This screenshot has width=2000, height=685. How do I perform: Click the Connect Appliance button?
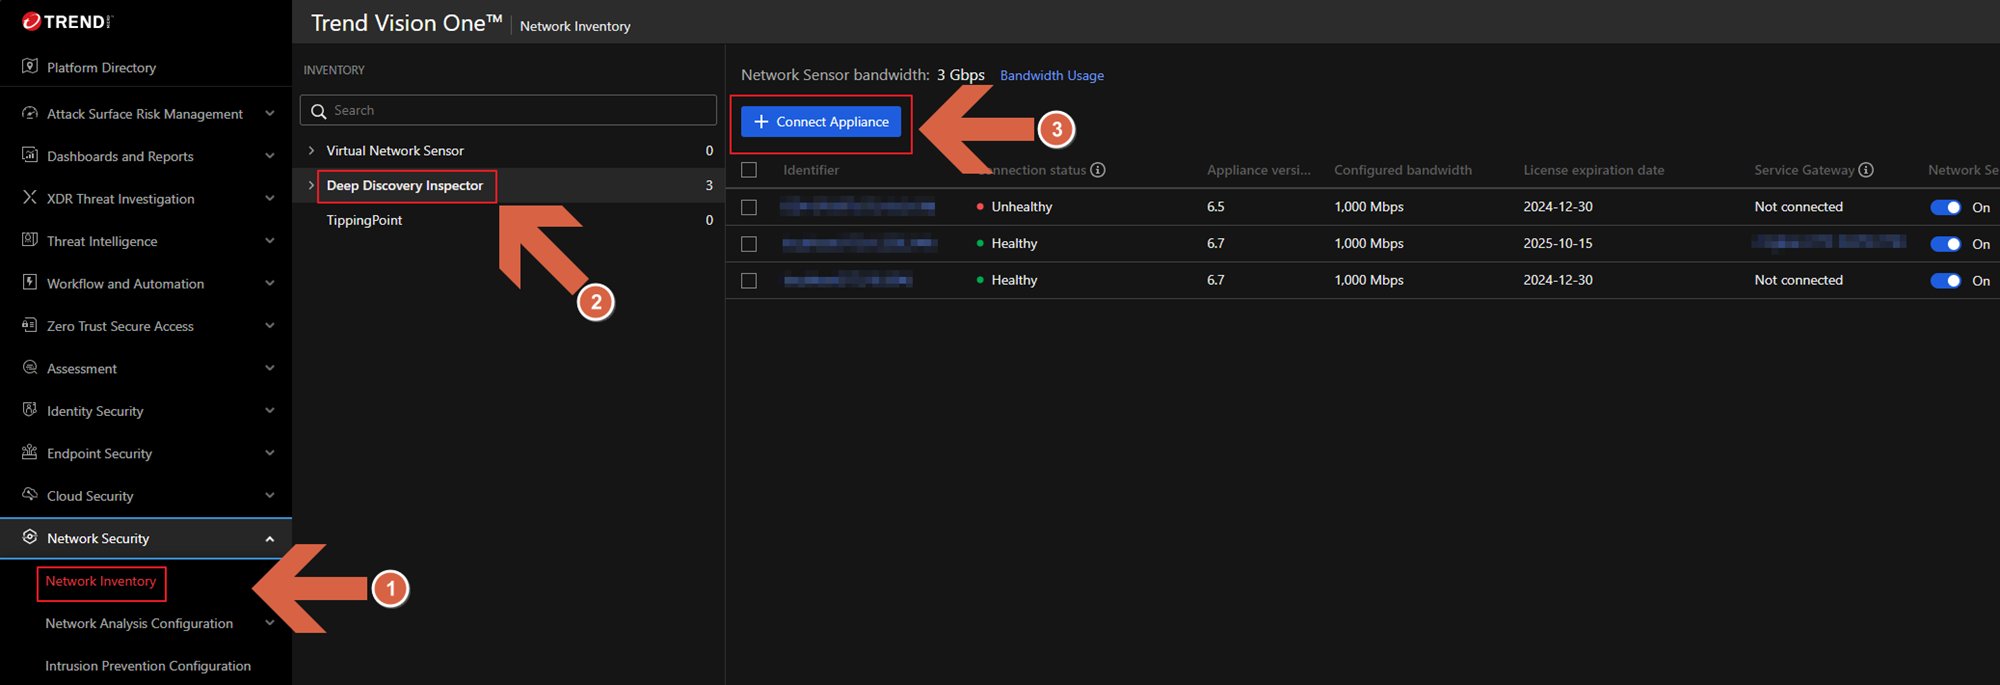tap(821, 122)
